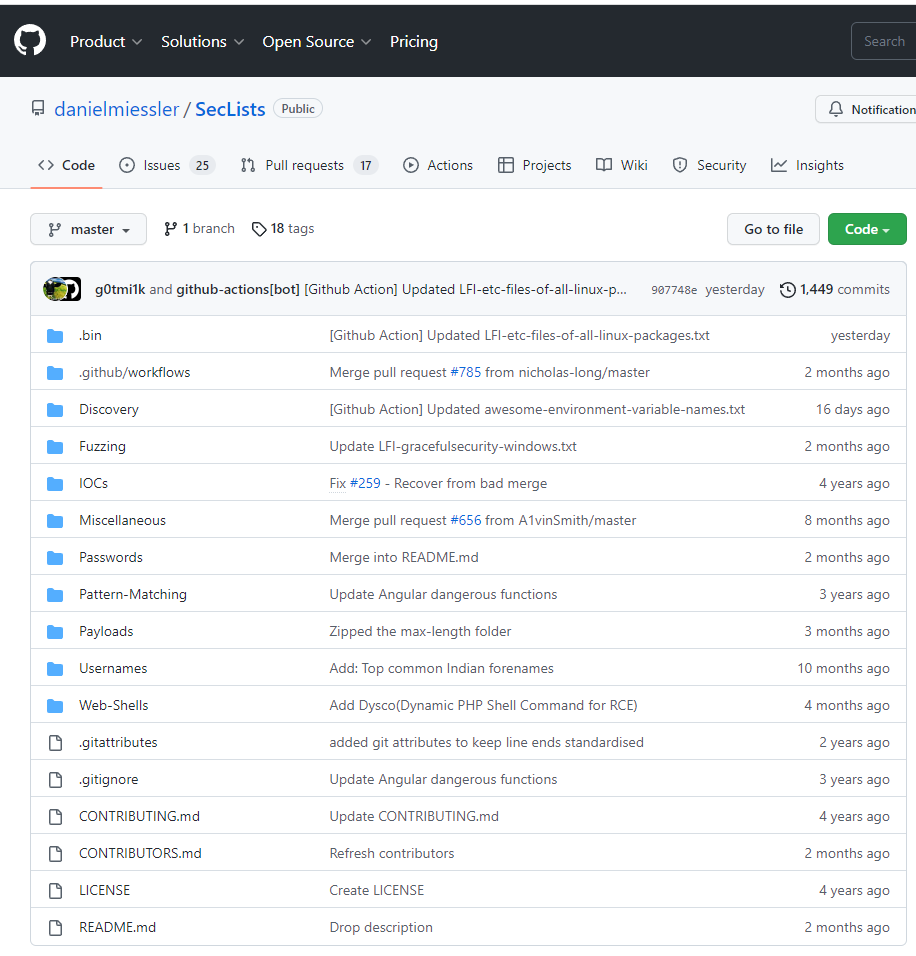Screen dimensions: 916x956
Task: Click the GitHub Octocat logo
Action: [30, 41]
